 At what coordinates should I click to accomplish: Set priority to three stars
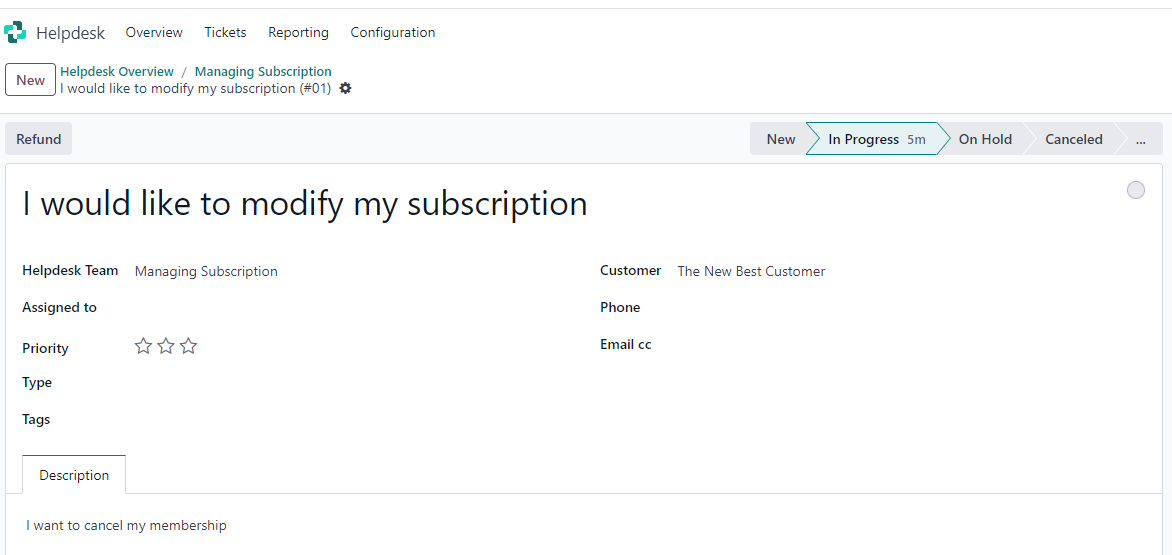tap(188, 346)
